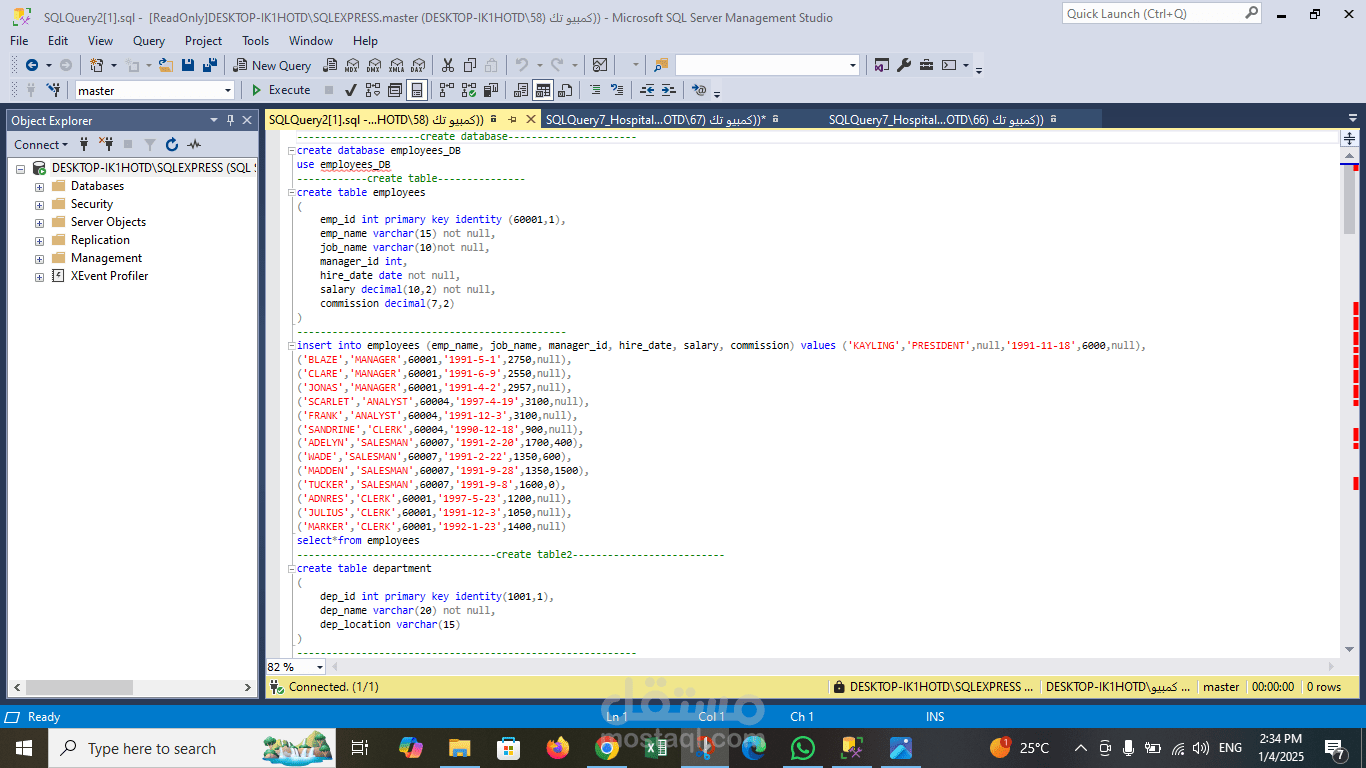The width and height of the screenshot is (1366, 768).
Task: Click the Comment out selected lines icon
Action: pyautogui.click(x=595, y=90)
